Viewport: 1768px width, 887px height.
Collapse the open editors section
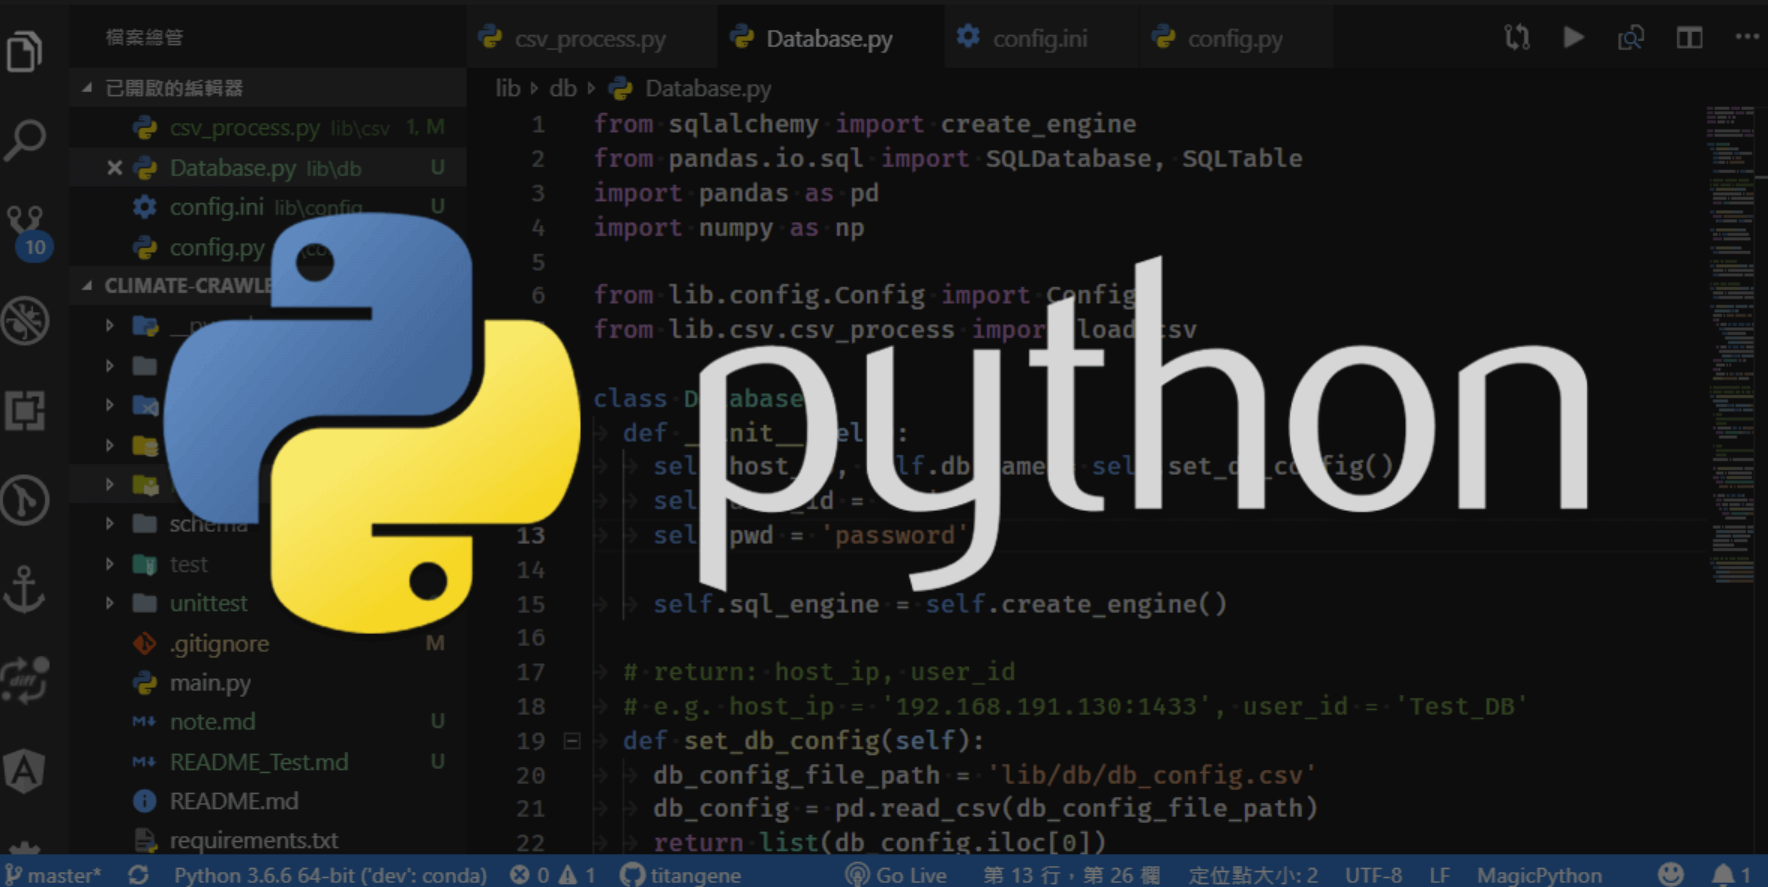(87, 88)
